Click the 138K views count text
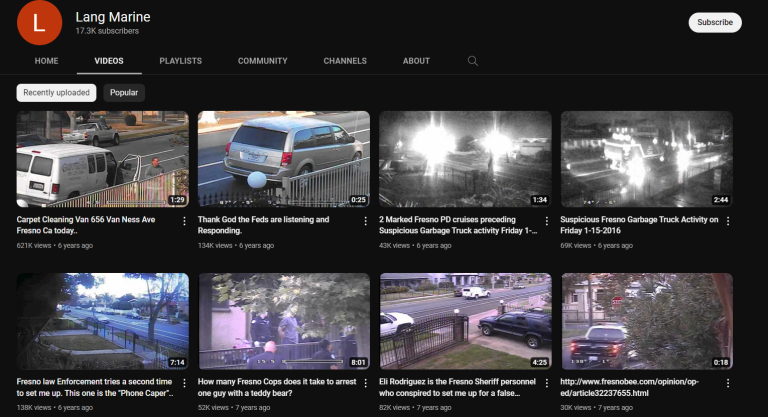Viewport: 768px width, 417px height. 34,408
